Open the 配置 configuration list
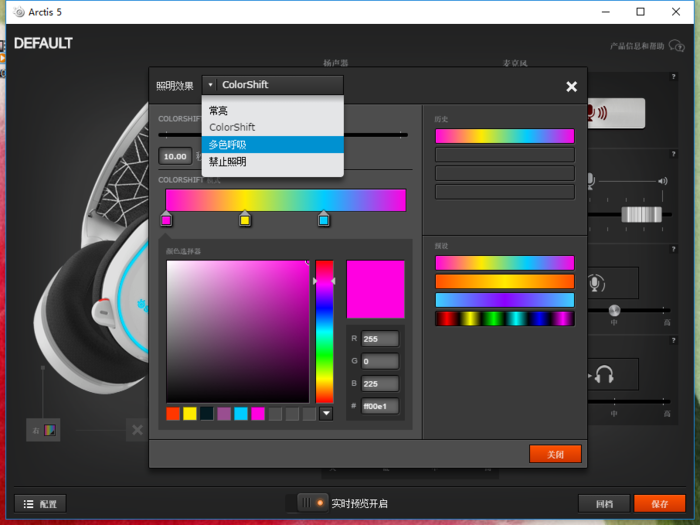This screenshot has width=700, height=525. pyautogui.click(x=40, y=504)
